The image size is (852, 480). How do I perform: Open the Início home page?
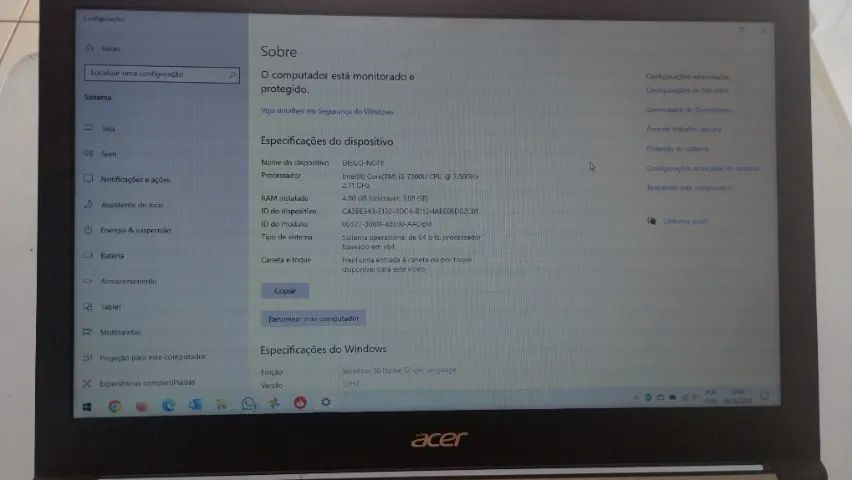coord(103,48)
